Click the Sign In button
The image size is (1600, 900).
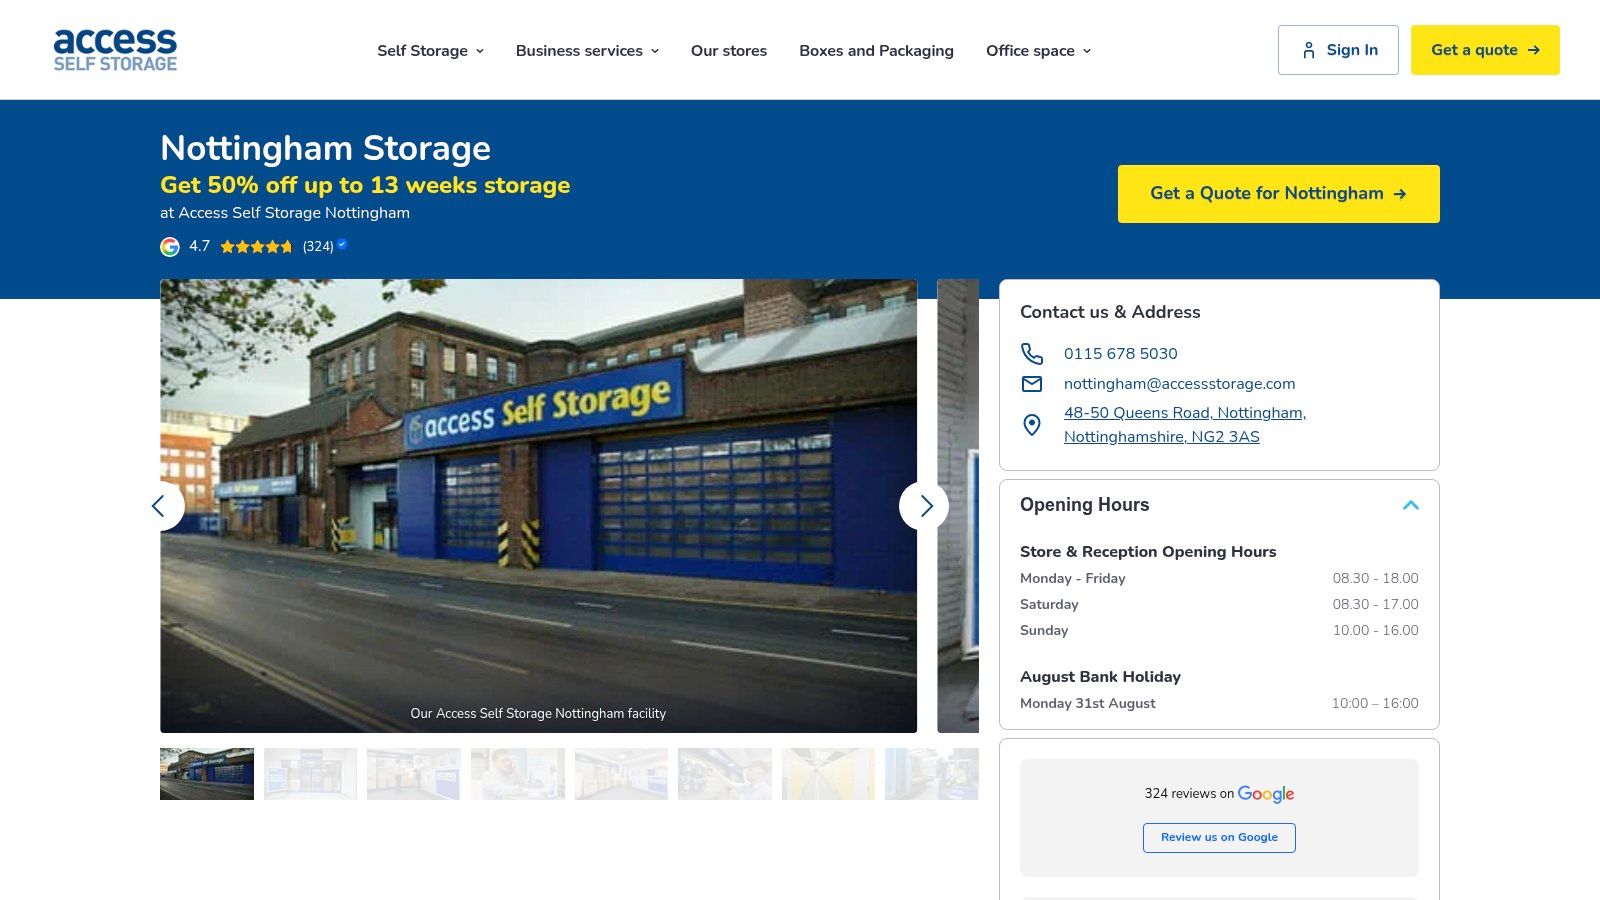click(x=1338, y=50)
